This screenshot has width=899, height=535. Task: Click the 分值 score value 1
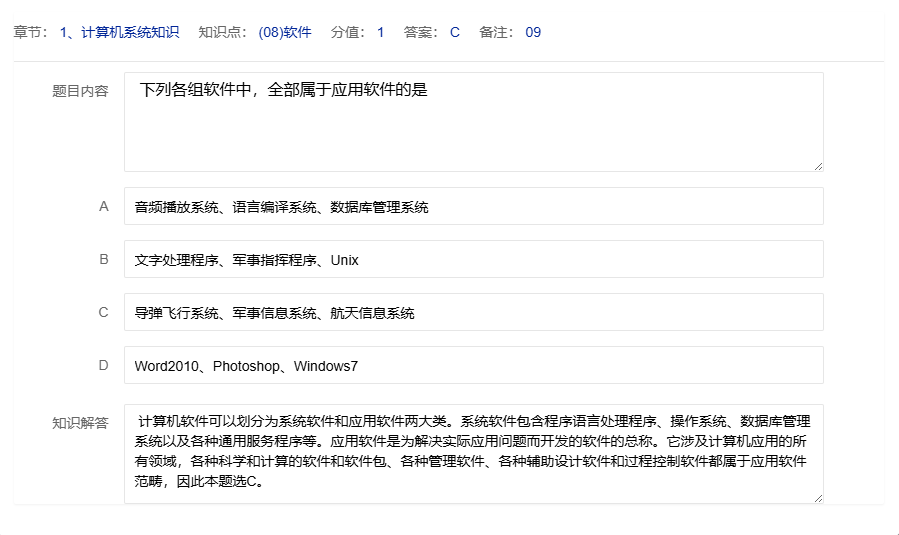click(x=380, y=32)
